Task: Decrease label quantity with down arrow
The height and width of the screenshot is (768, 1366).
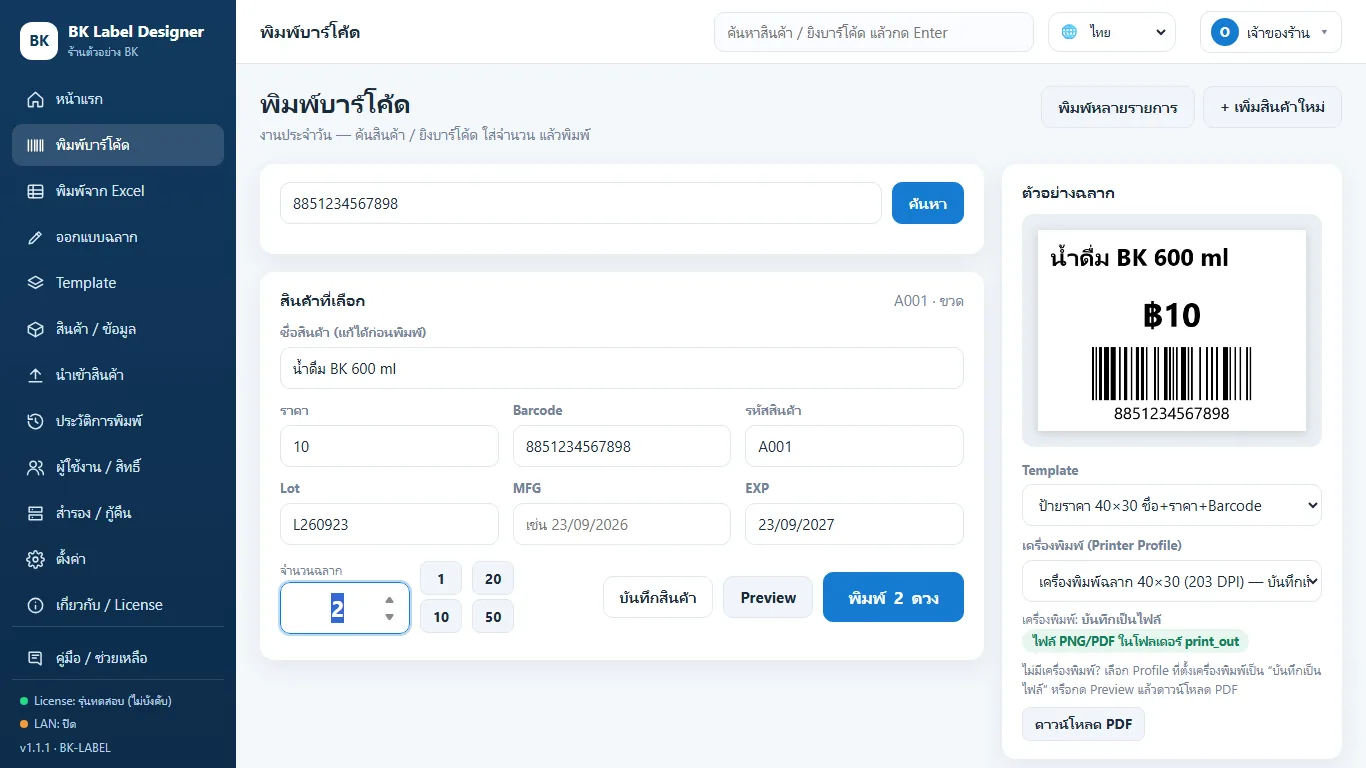Action: point(389,617)
